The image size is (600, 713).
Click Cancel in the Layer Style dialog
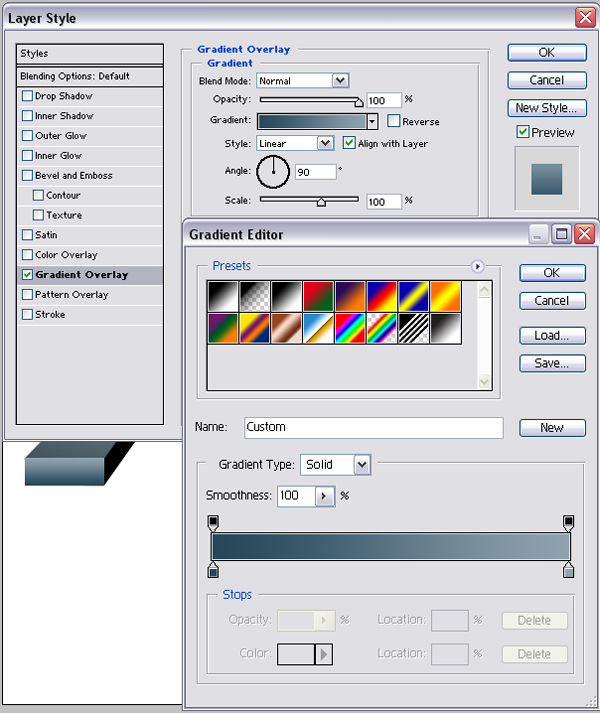click(x=547, y=80)
